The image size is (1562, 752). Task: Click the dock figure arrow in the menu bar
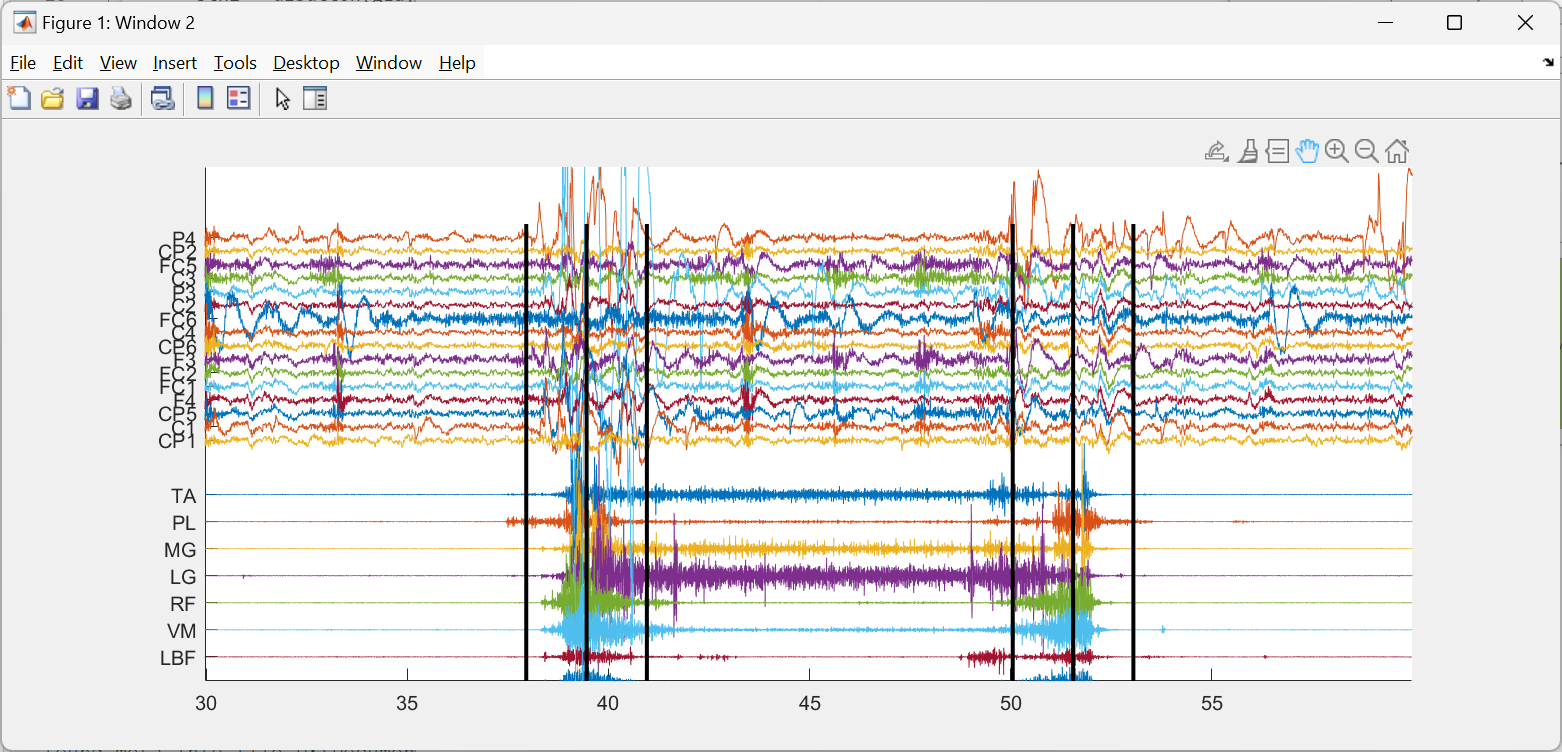1549,63
